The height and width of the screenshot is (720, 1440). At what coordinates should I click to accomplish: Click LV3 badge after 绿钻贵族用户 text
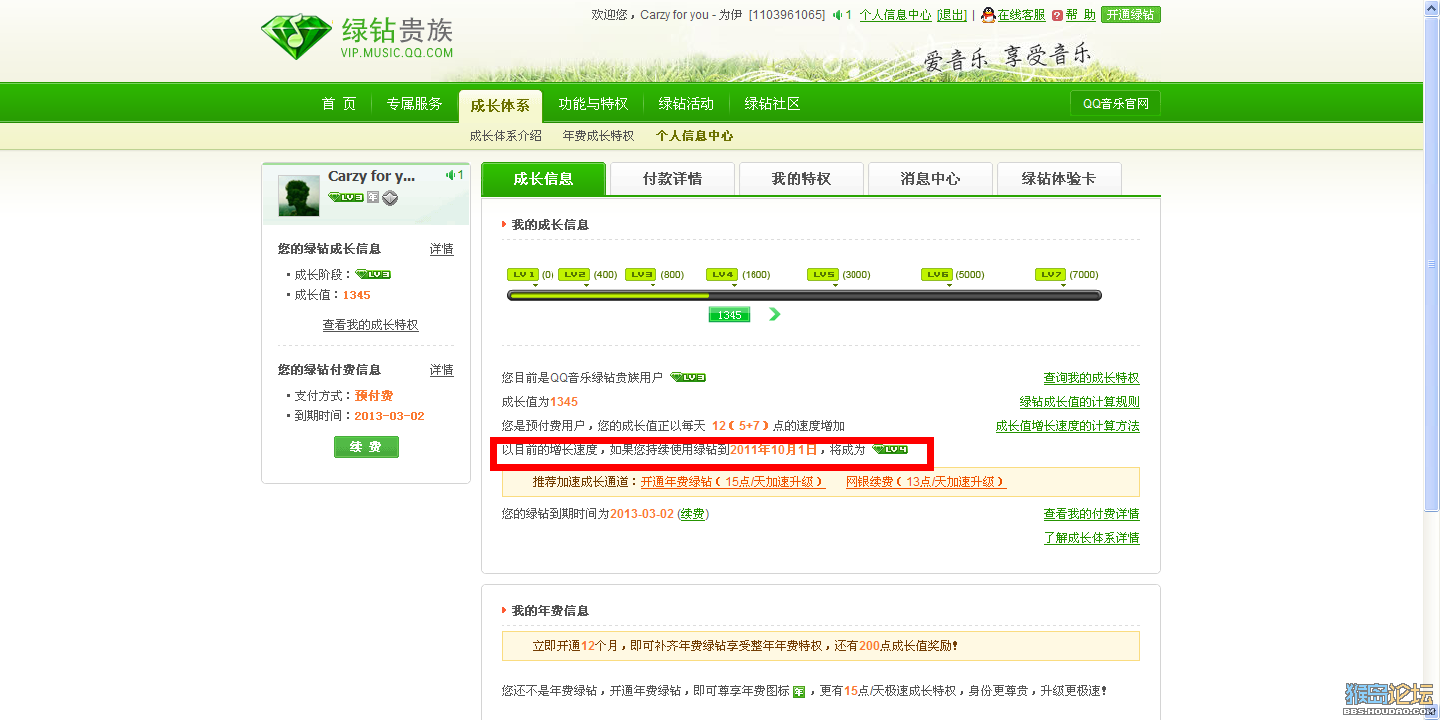click(688, 377)
